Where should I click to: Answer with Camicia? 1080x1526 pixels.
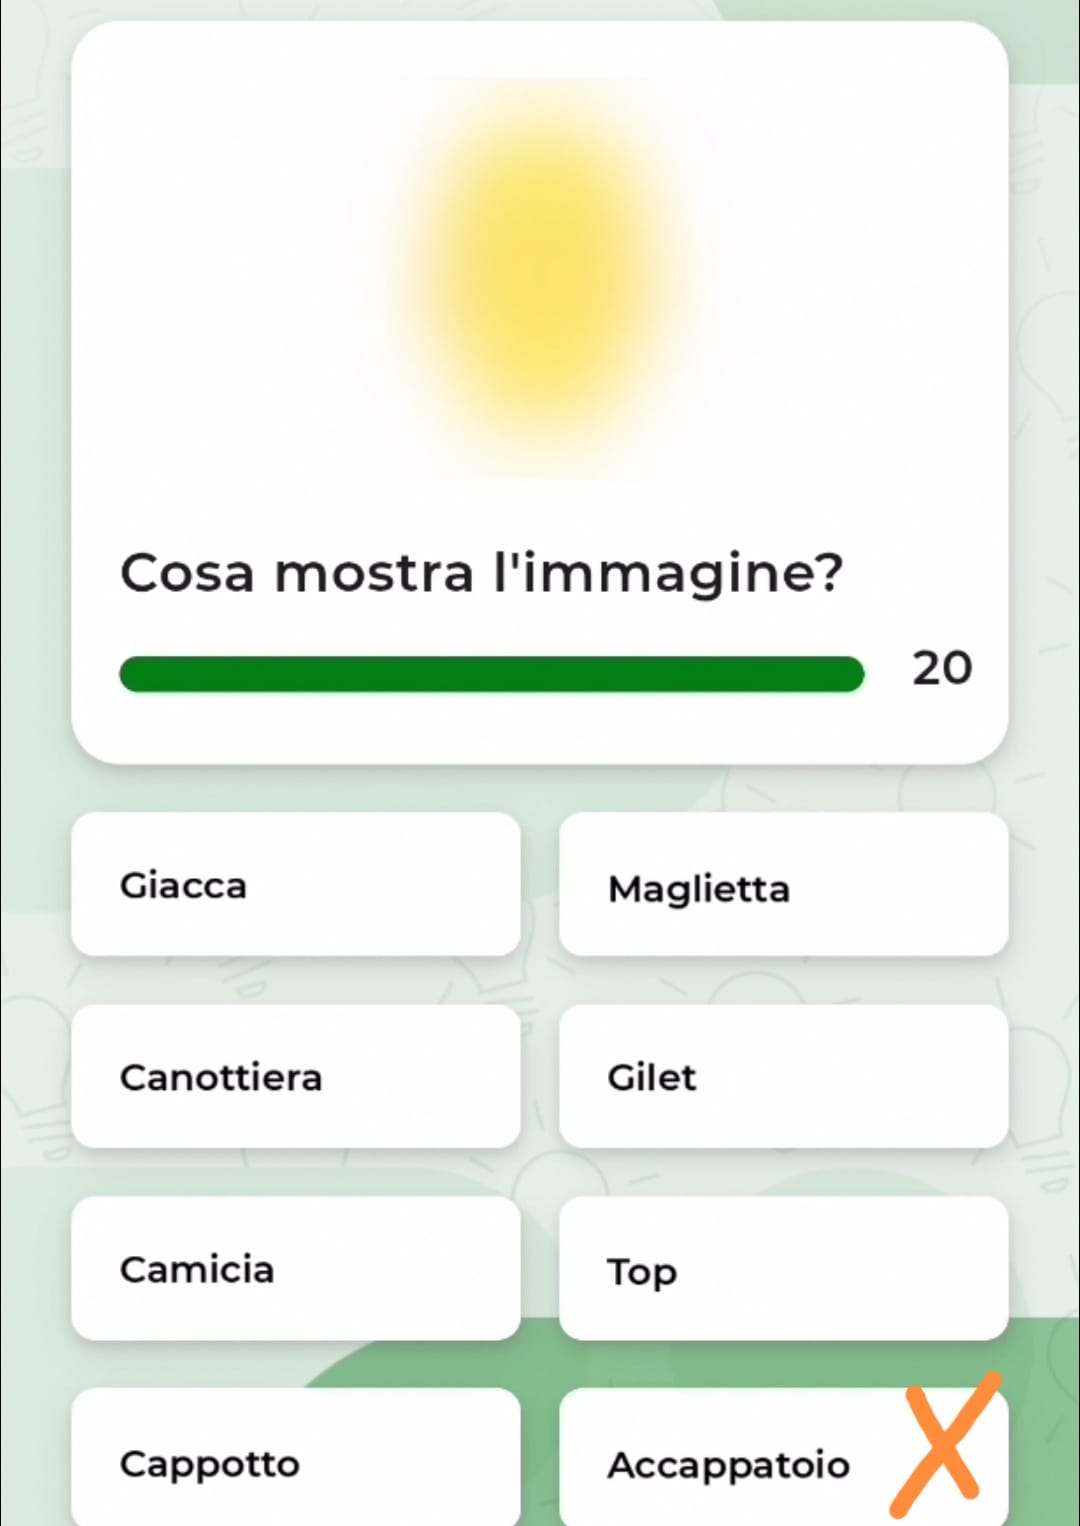[x=295, y=1268]
